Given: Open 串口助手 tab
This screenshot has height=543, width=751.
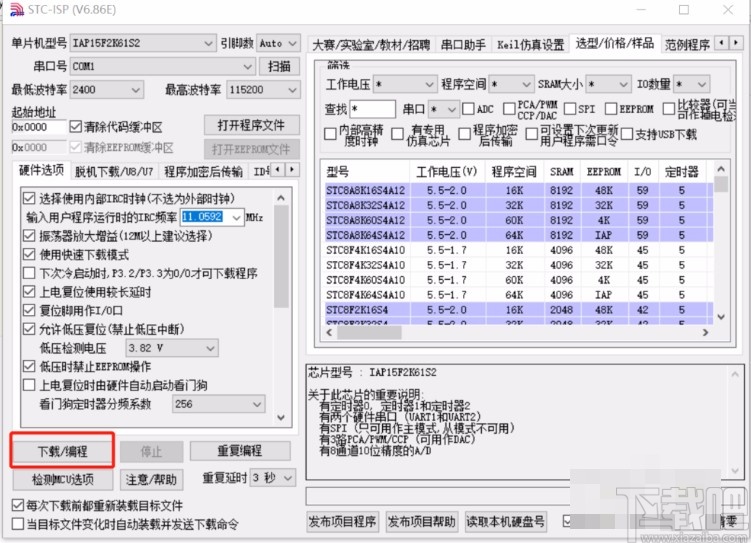Looking at the screenshot, I should click(x=463, y=45).
